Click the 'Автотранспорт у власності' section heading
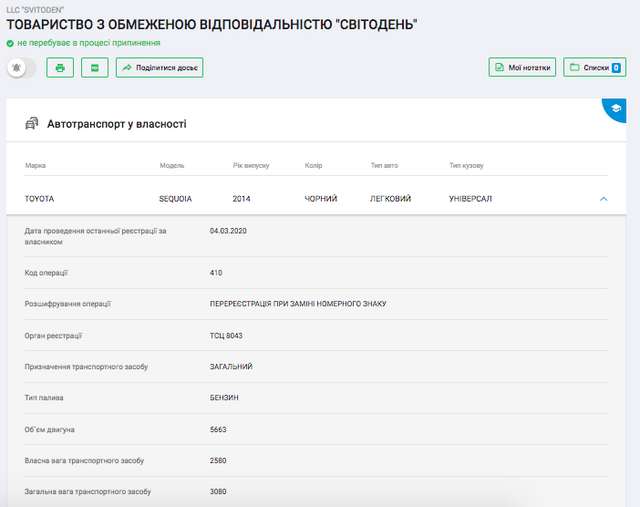Viewport: 640px width, 507px height. point(117,125)
